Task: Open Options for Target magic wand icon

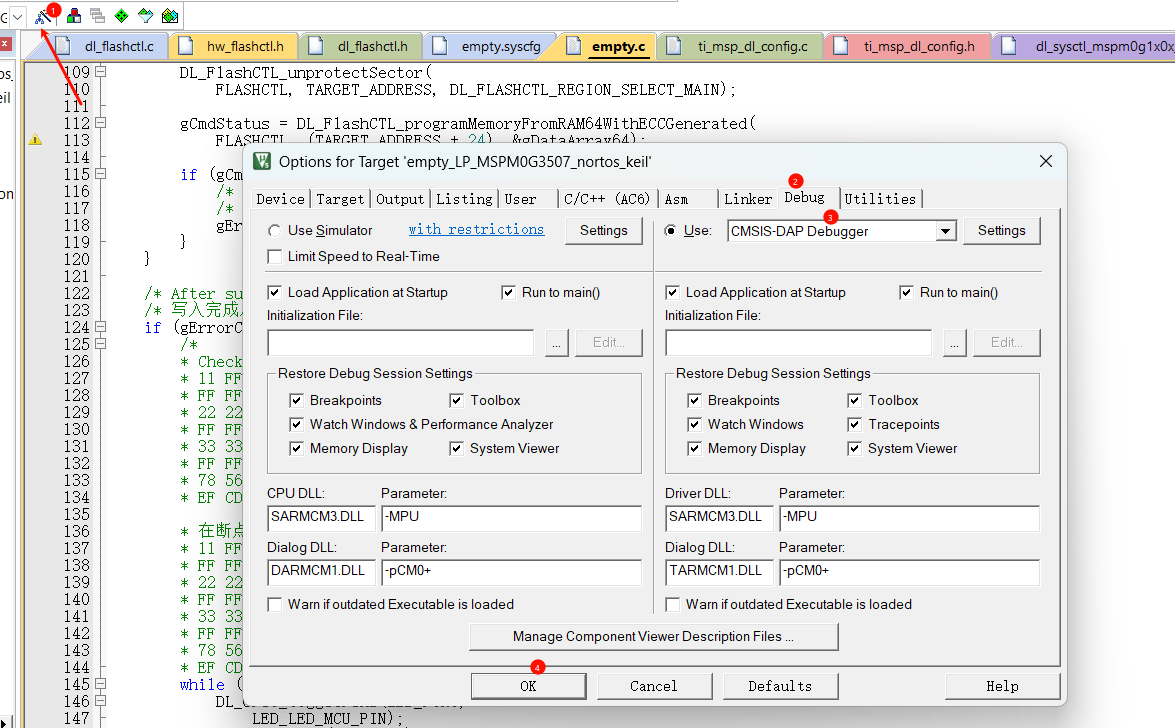Action: coord(43,16)
